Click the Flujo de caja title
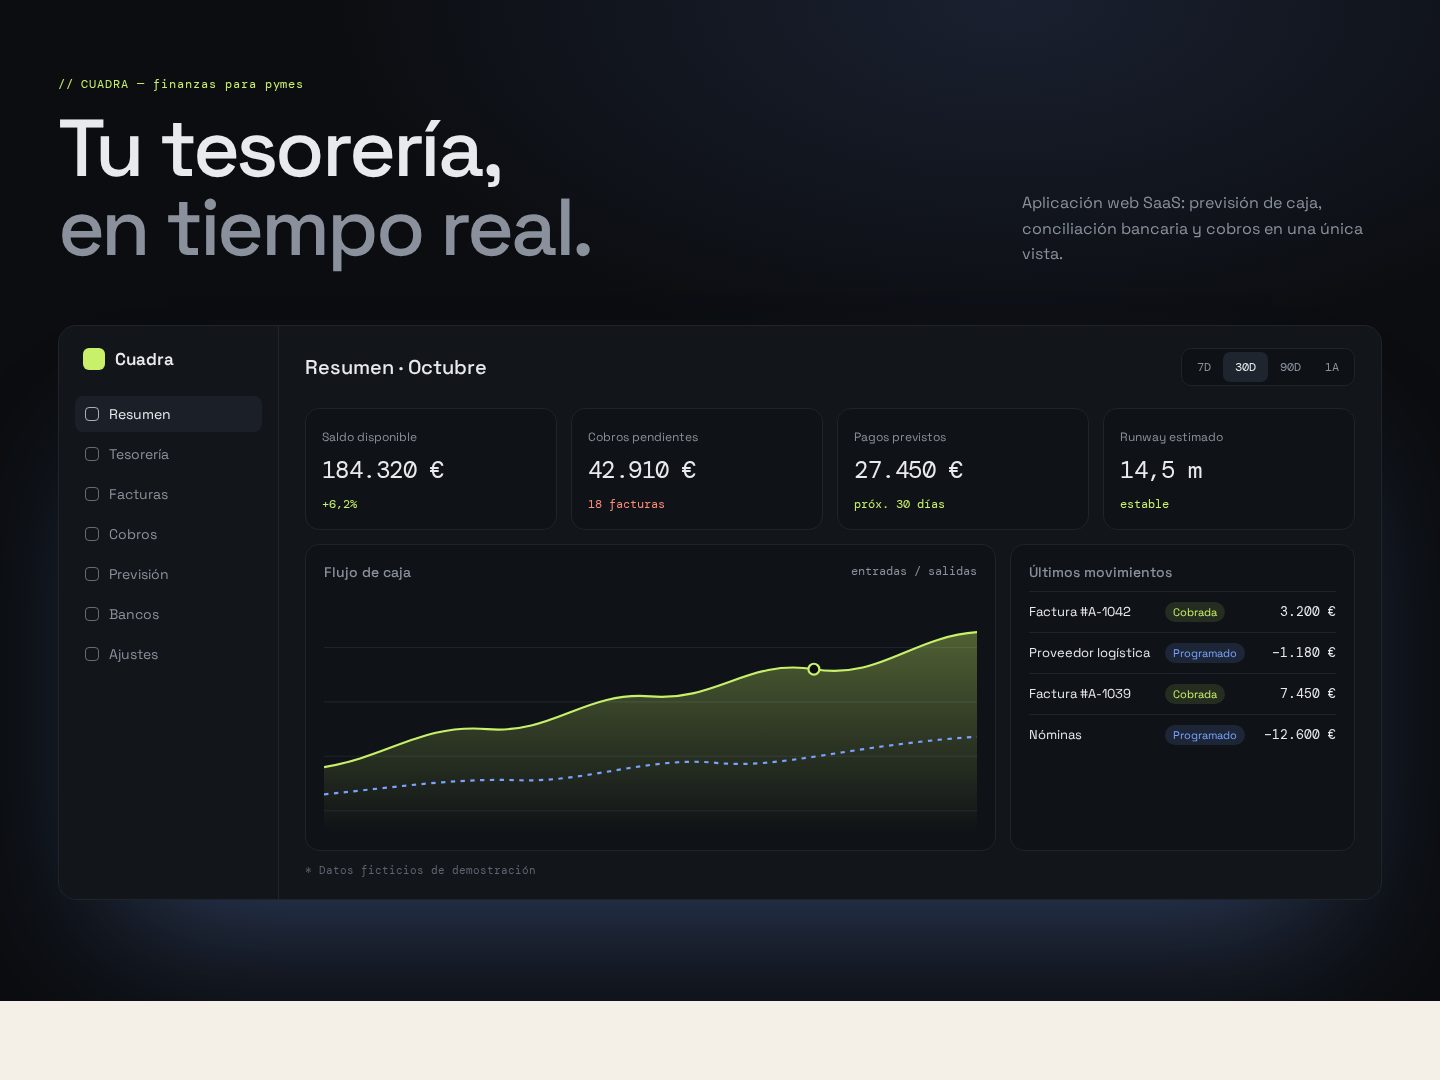This screenshot has height=1080, width=1440. (367, 572)
